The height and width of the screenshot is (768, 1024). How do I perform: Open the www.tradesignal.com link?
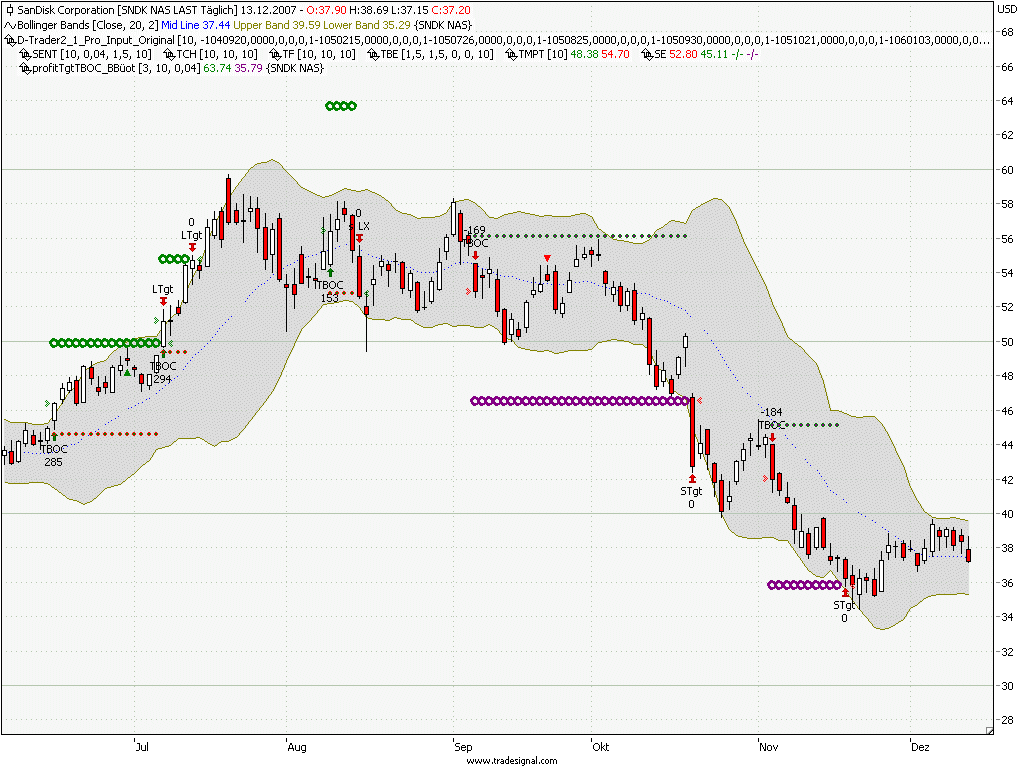512,761
